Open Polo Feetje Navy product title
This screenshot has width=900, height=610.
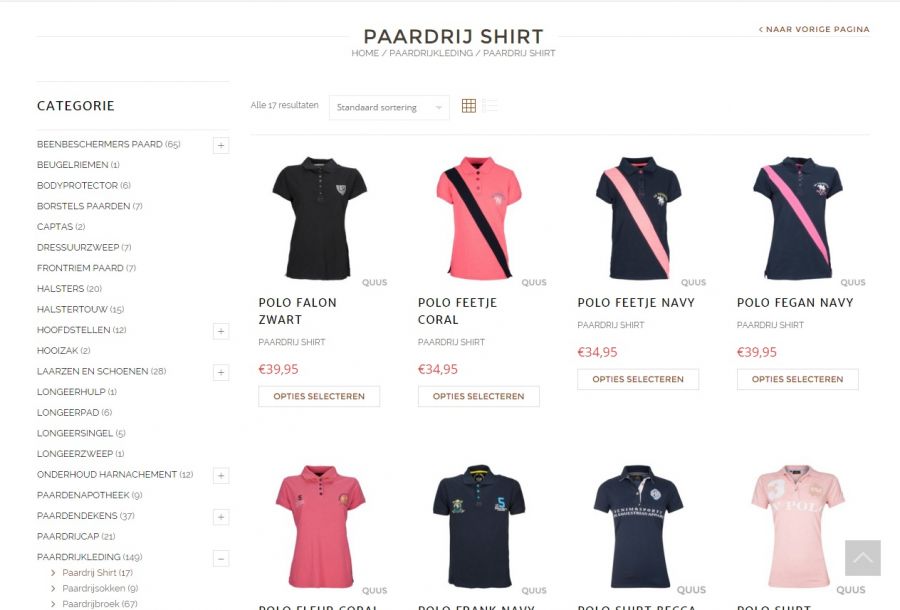[636, 302]
